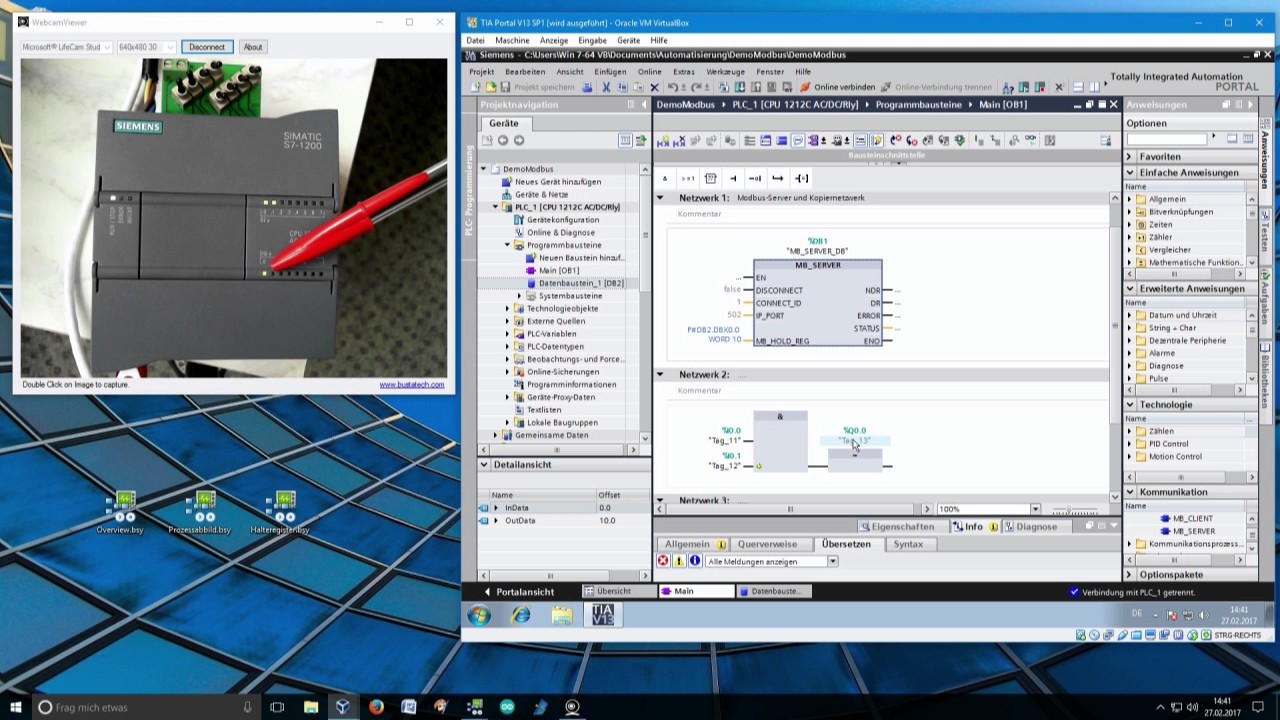1280x720 pixels.
Task: Open Internet Explorer in VM taskbar
Action: pyautogui.click(x=521, y=616)
